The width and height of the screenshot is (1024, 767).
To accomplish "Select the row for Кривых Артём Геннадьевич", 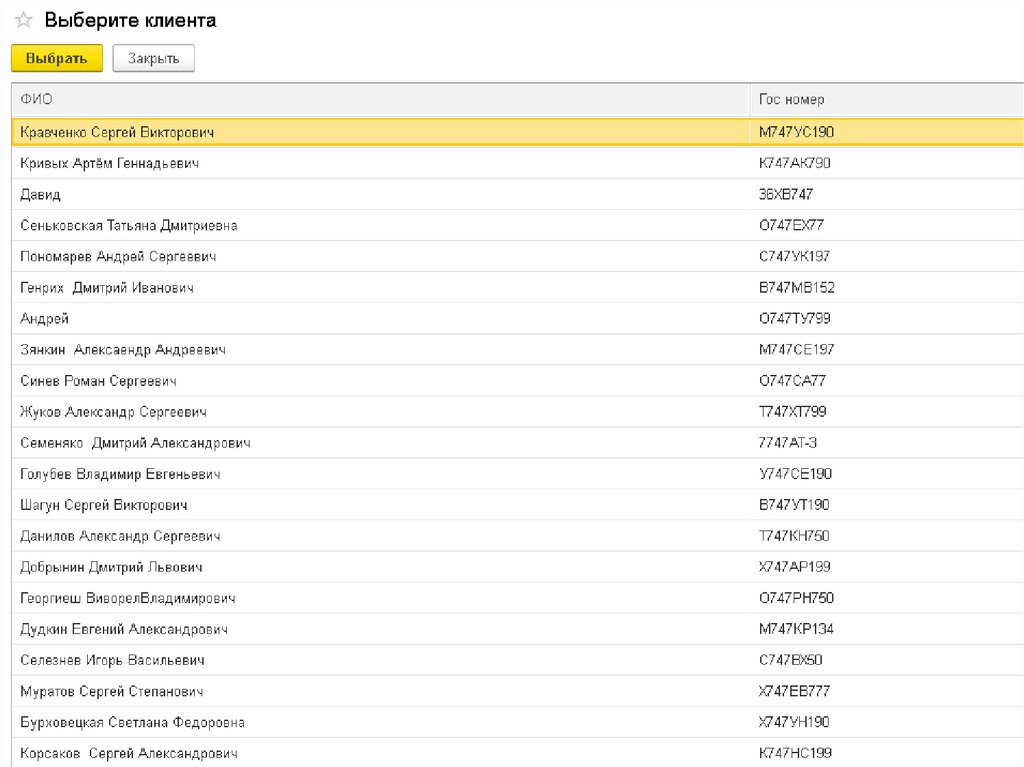I will (109, 163).
